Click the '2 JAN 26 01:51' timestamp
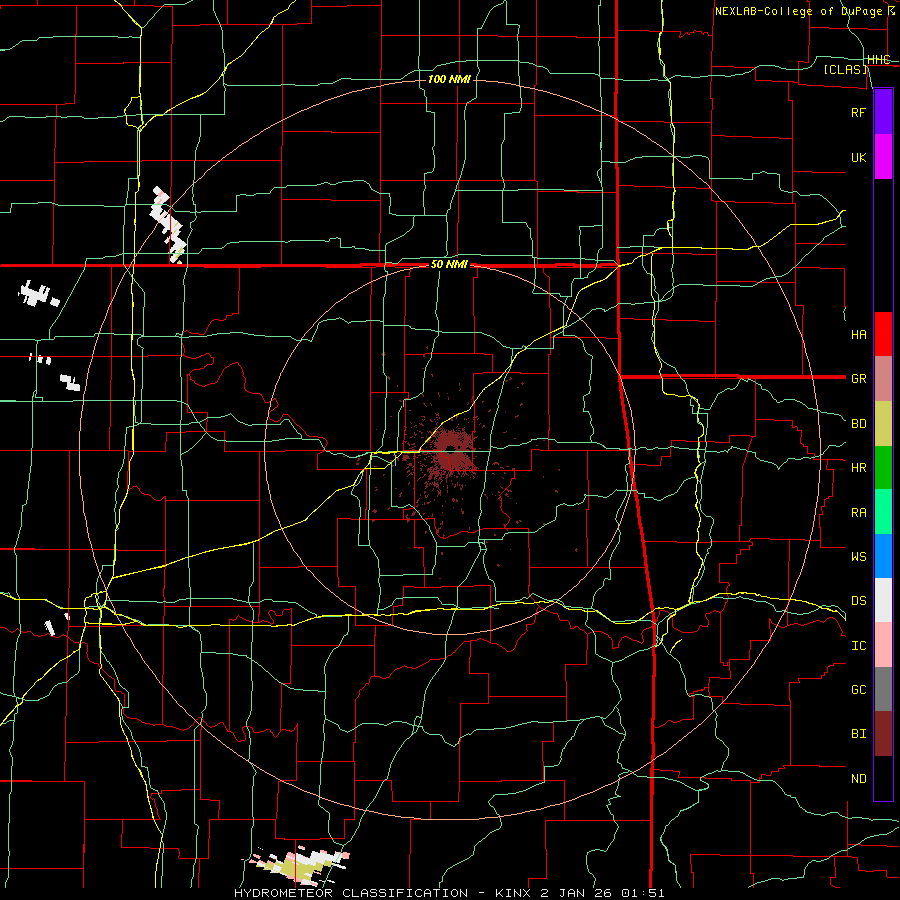The width and height of the screenshot is (900, 900). tap(603, 893)
